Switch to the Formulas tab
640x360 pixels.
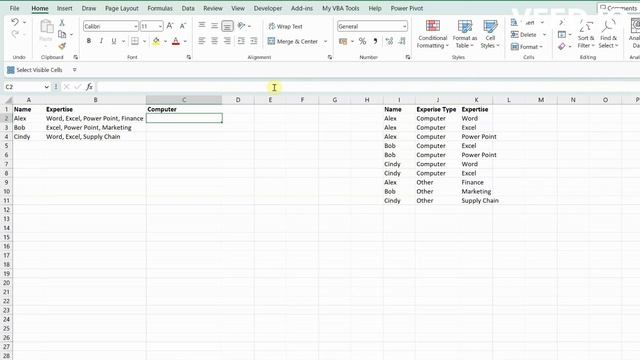pyautogui.click(x=160, y=8)
